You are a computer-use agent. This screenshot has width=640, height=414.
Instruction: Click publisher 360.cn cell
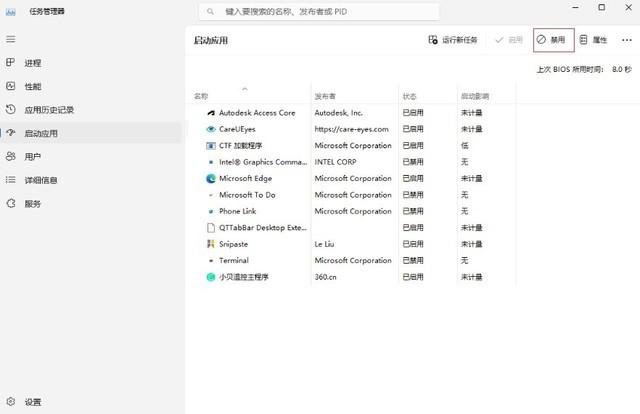[x=325, y=277]
